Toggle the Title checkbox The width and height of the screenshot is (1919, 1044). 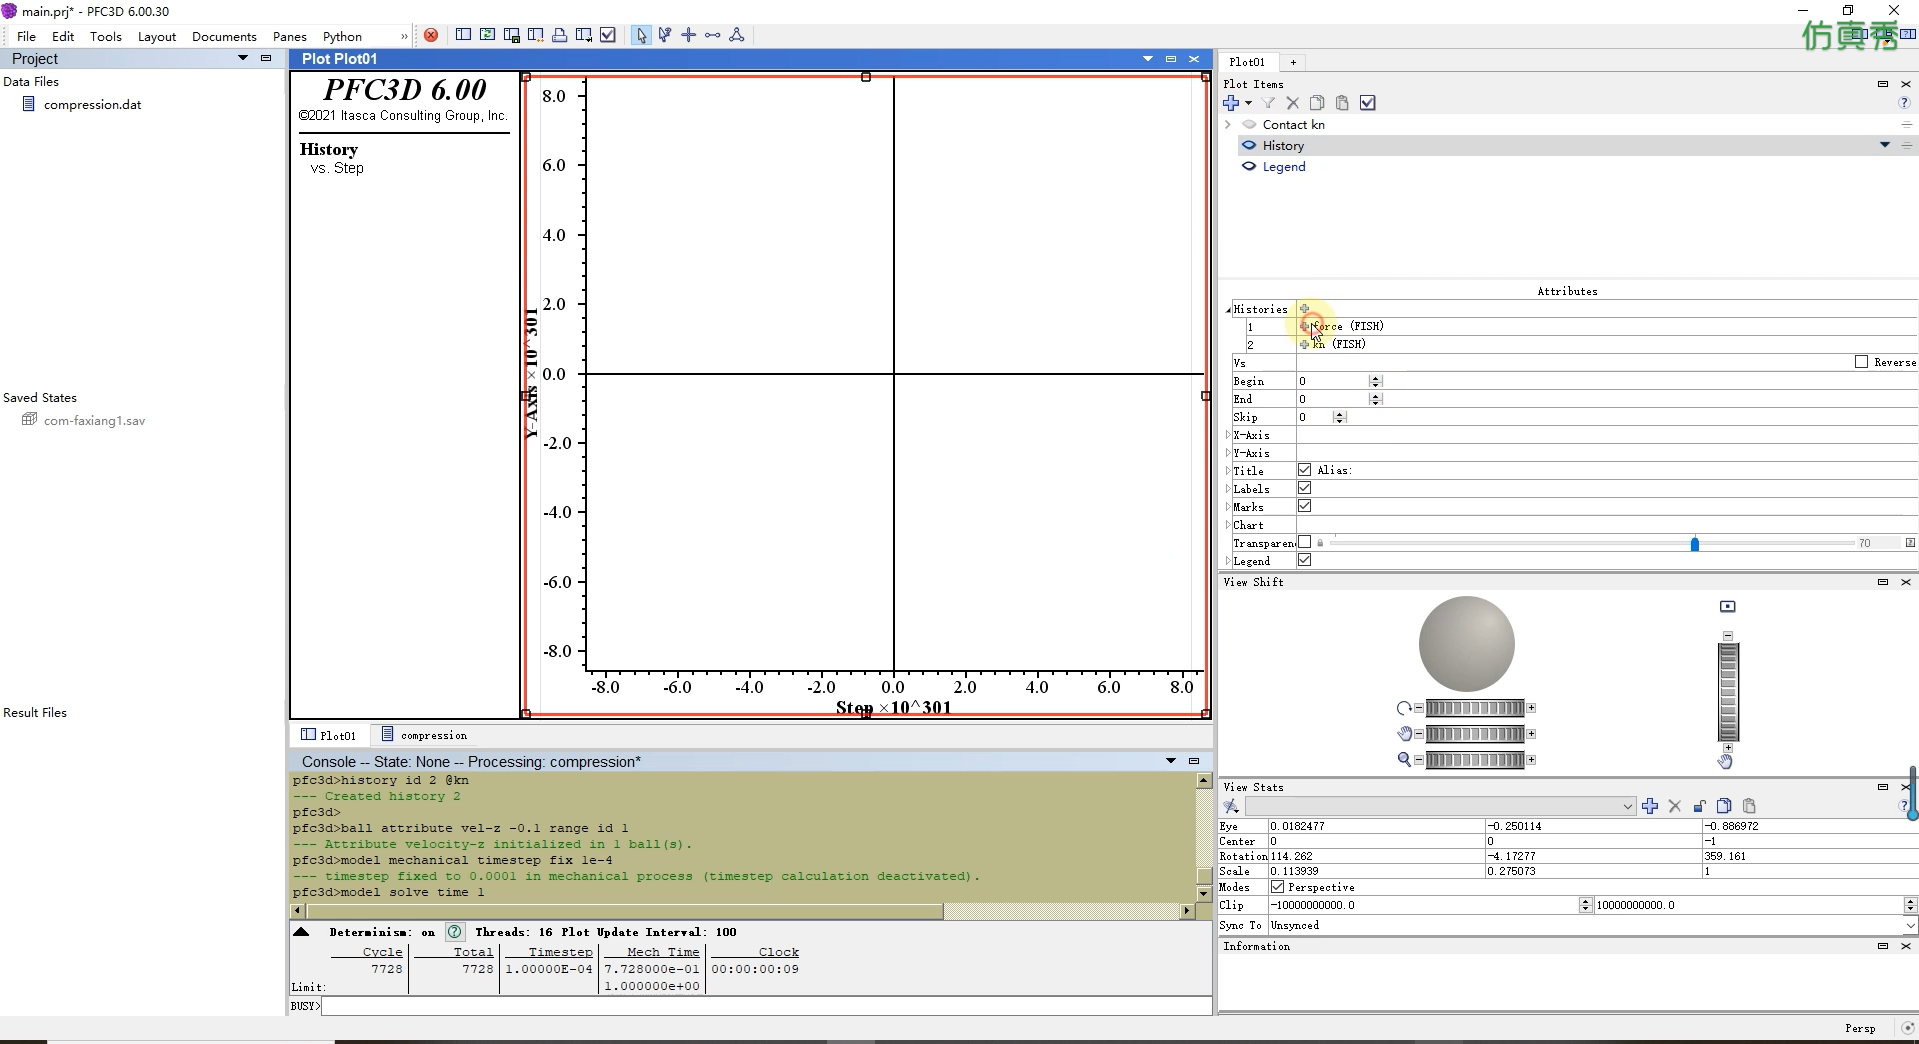[1304, 470]
